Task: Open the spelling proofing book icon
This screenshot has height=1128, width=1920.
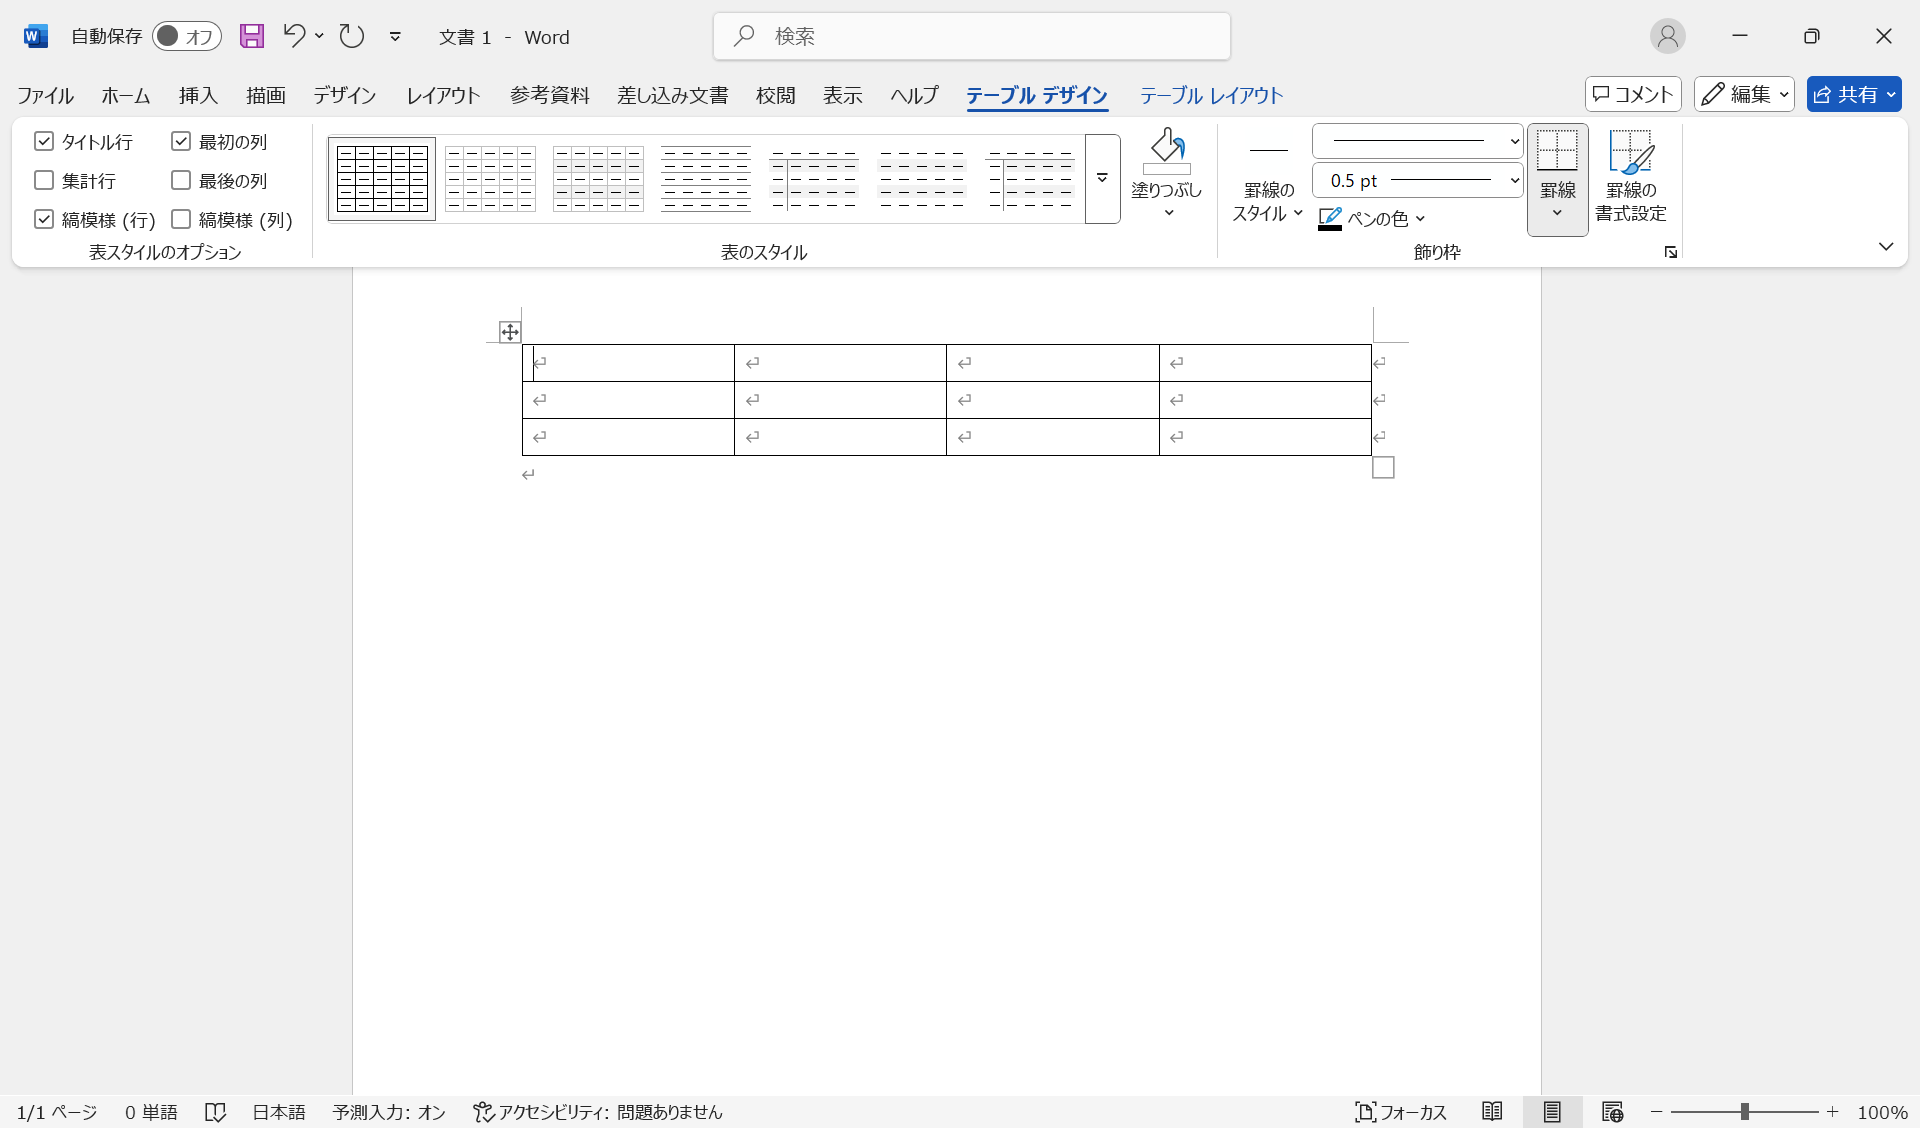Action: tap(215, 1112)
